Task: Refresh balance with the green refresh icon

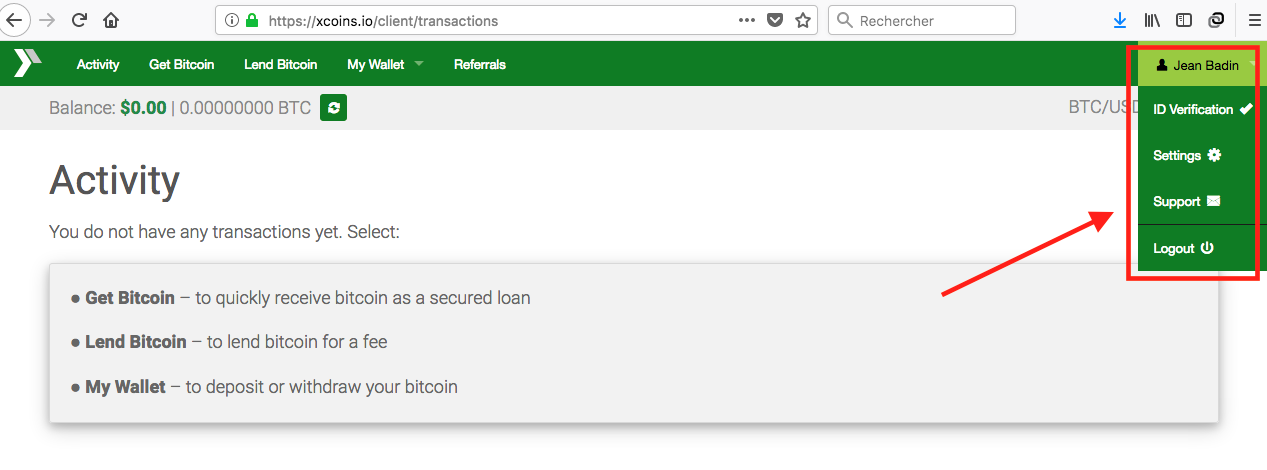Action: click(333, 108)
